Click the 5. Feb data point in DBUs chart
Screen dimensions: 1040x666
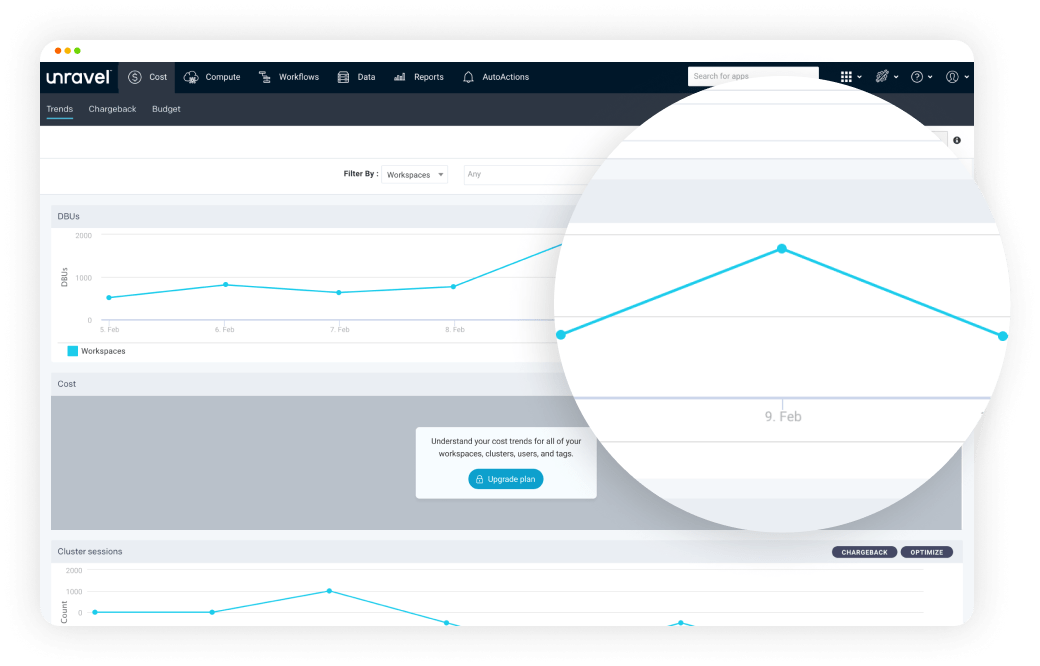pos(109,298)
